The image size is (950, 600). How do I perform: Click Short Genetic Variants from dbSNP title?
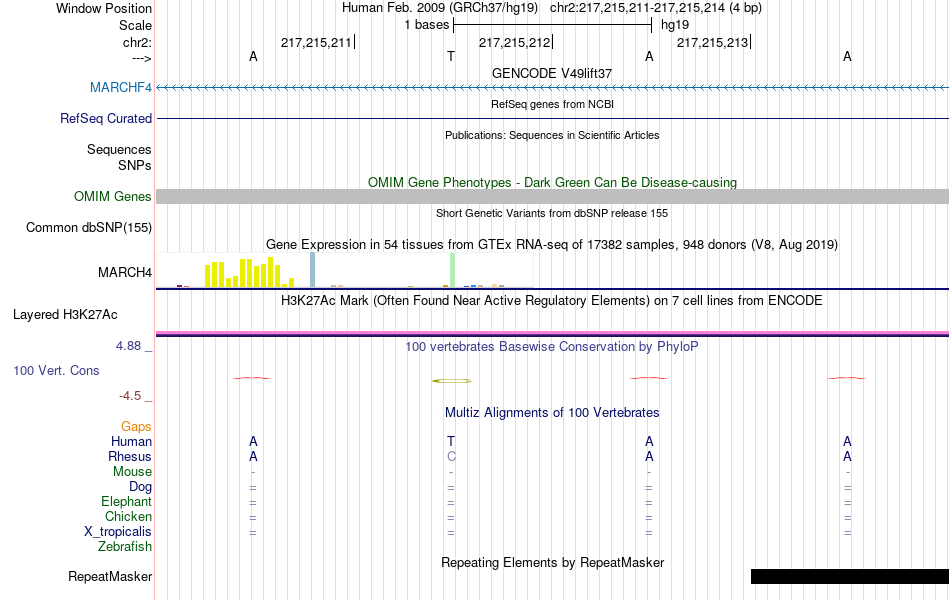coord(552,213)
